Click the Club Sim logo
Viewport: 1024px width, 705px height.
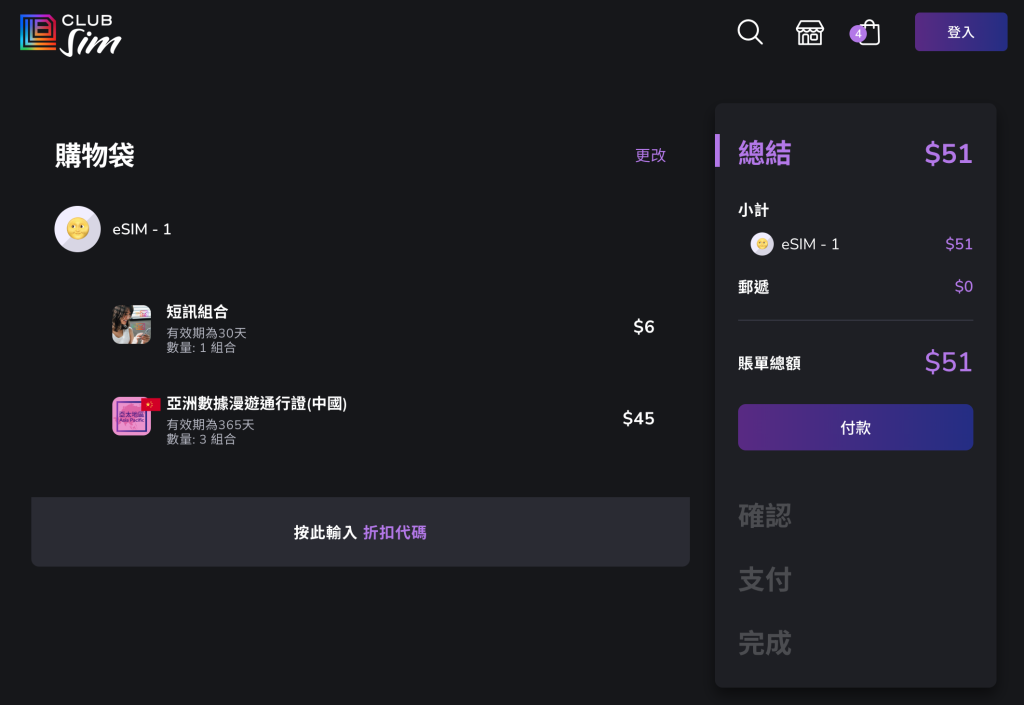[71, 34]
